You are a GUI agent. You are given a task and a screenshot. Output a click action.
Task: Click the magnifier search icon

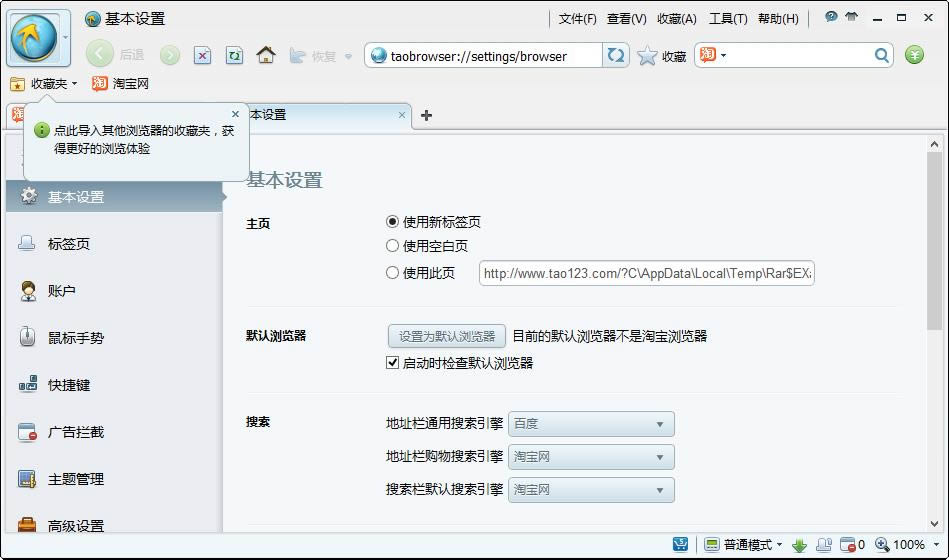[x=882, y=56]
